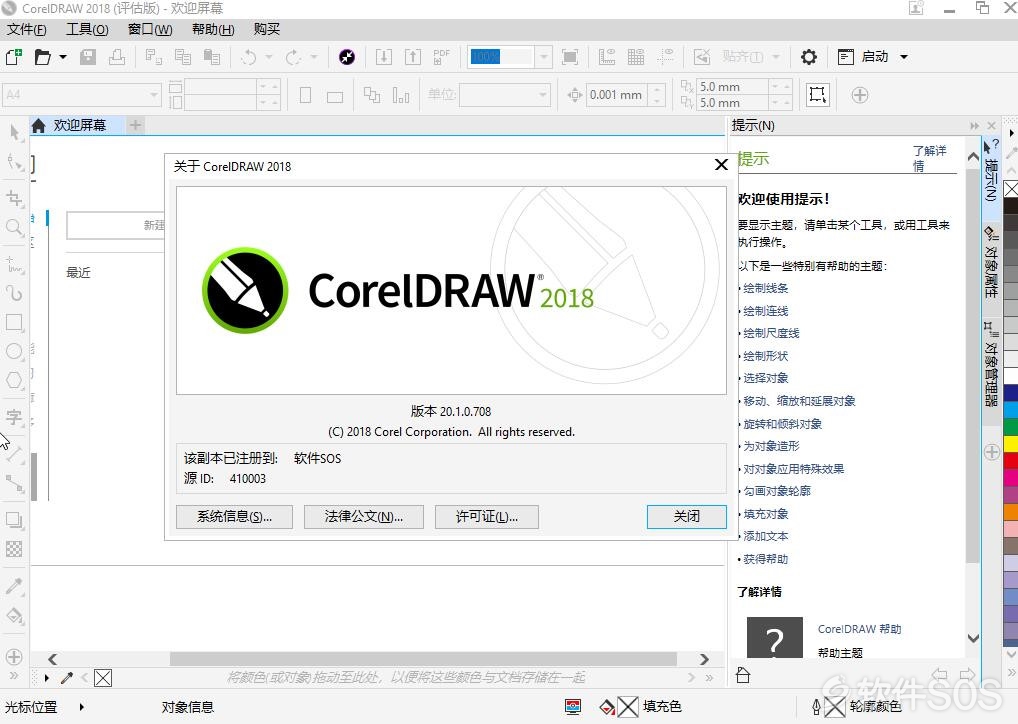Open the 窗口(W) menu
This screenshot has height=724, width=1018.
150,29
